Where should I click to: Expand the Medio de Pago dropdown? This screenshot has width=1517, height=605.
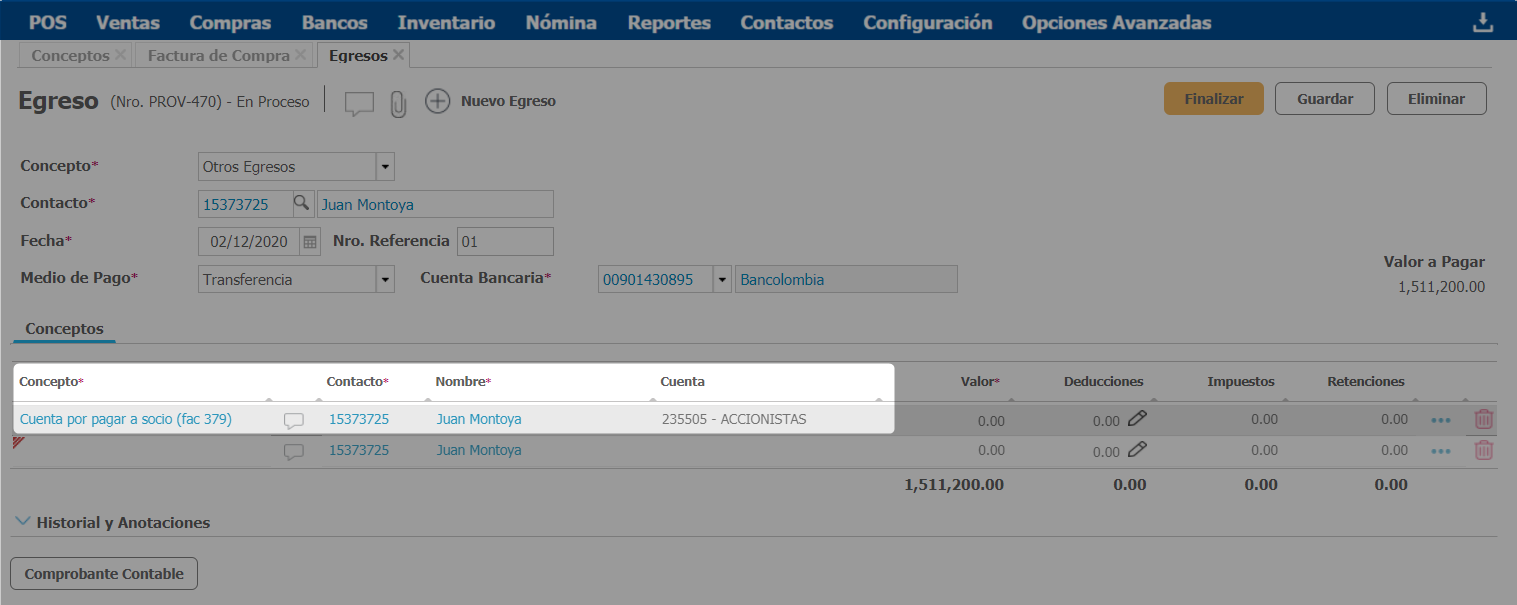(385, 280)
